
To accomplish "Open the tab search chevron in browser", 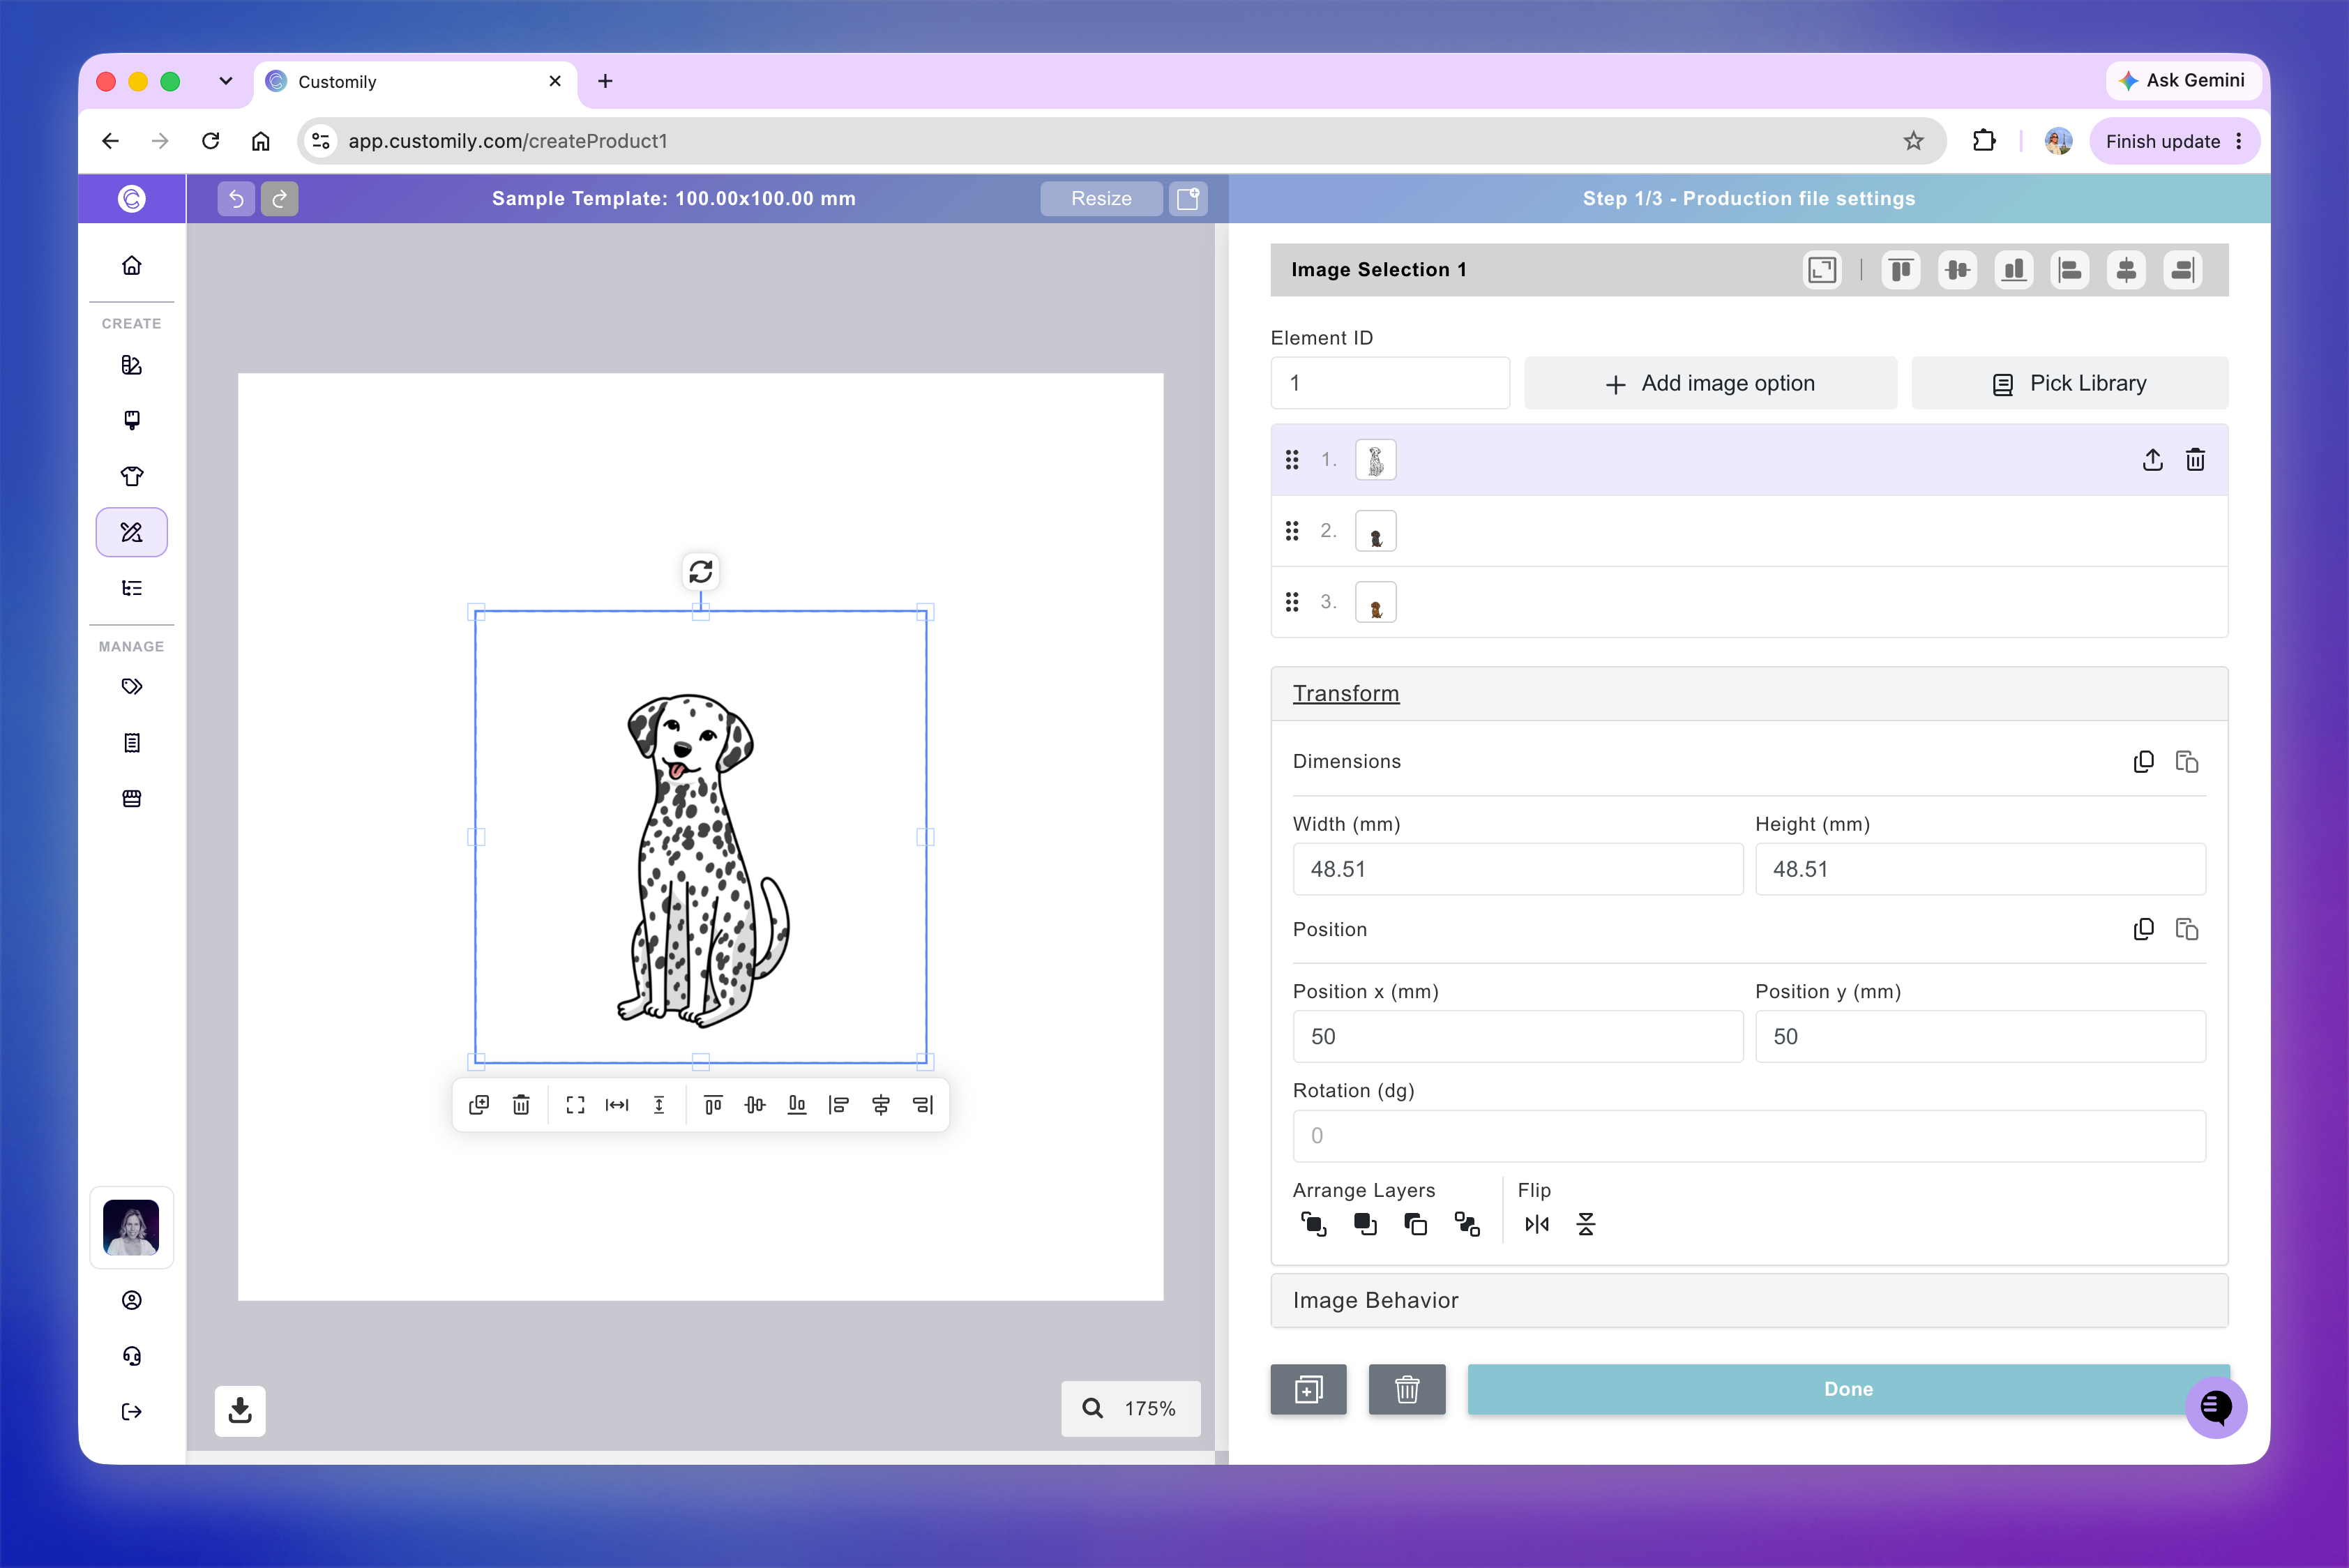I will 226,81.
